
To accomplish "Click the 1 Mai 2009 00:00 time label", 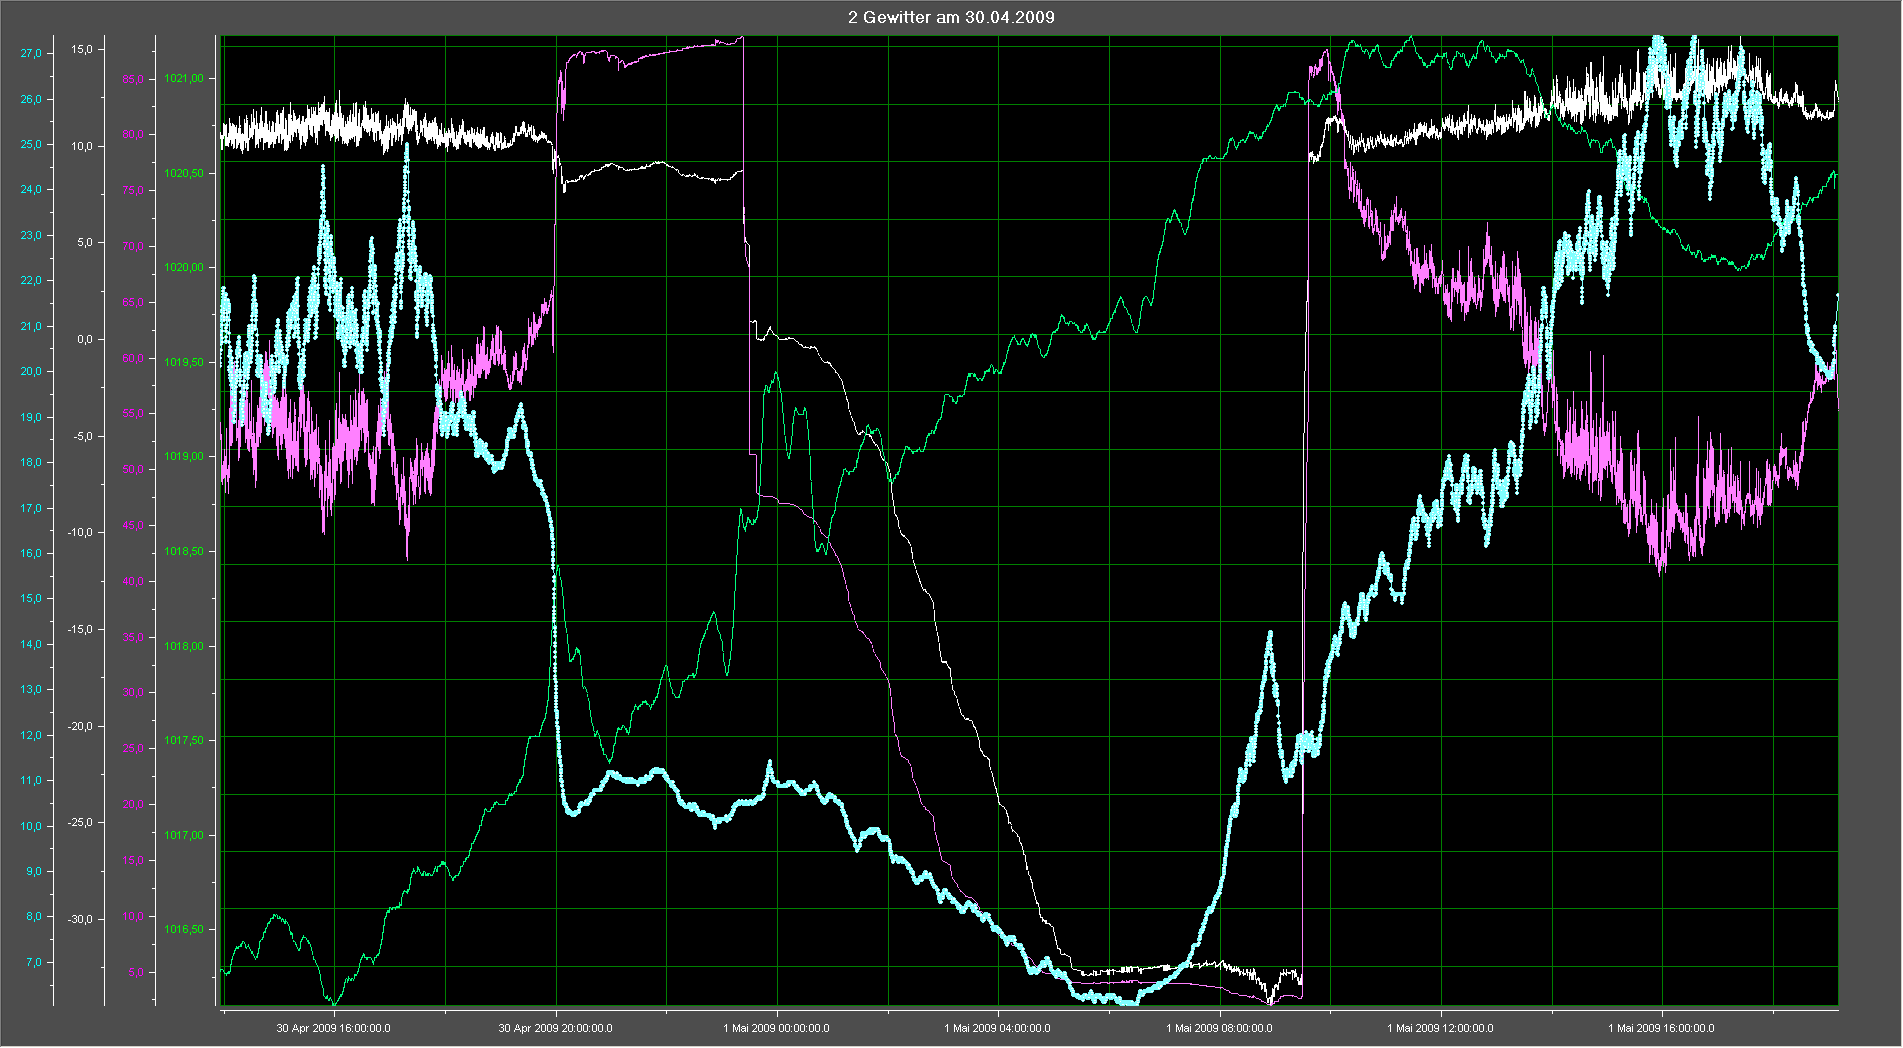I will (776, 1028).
